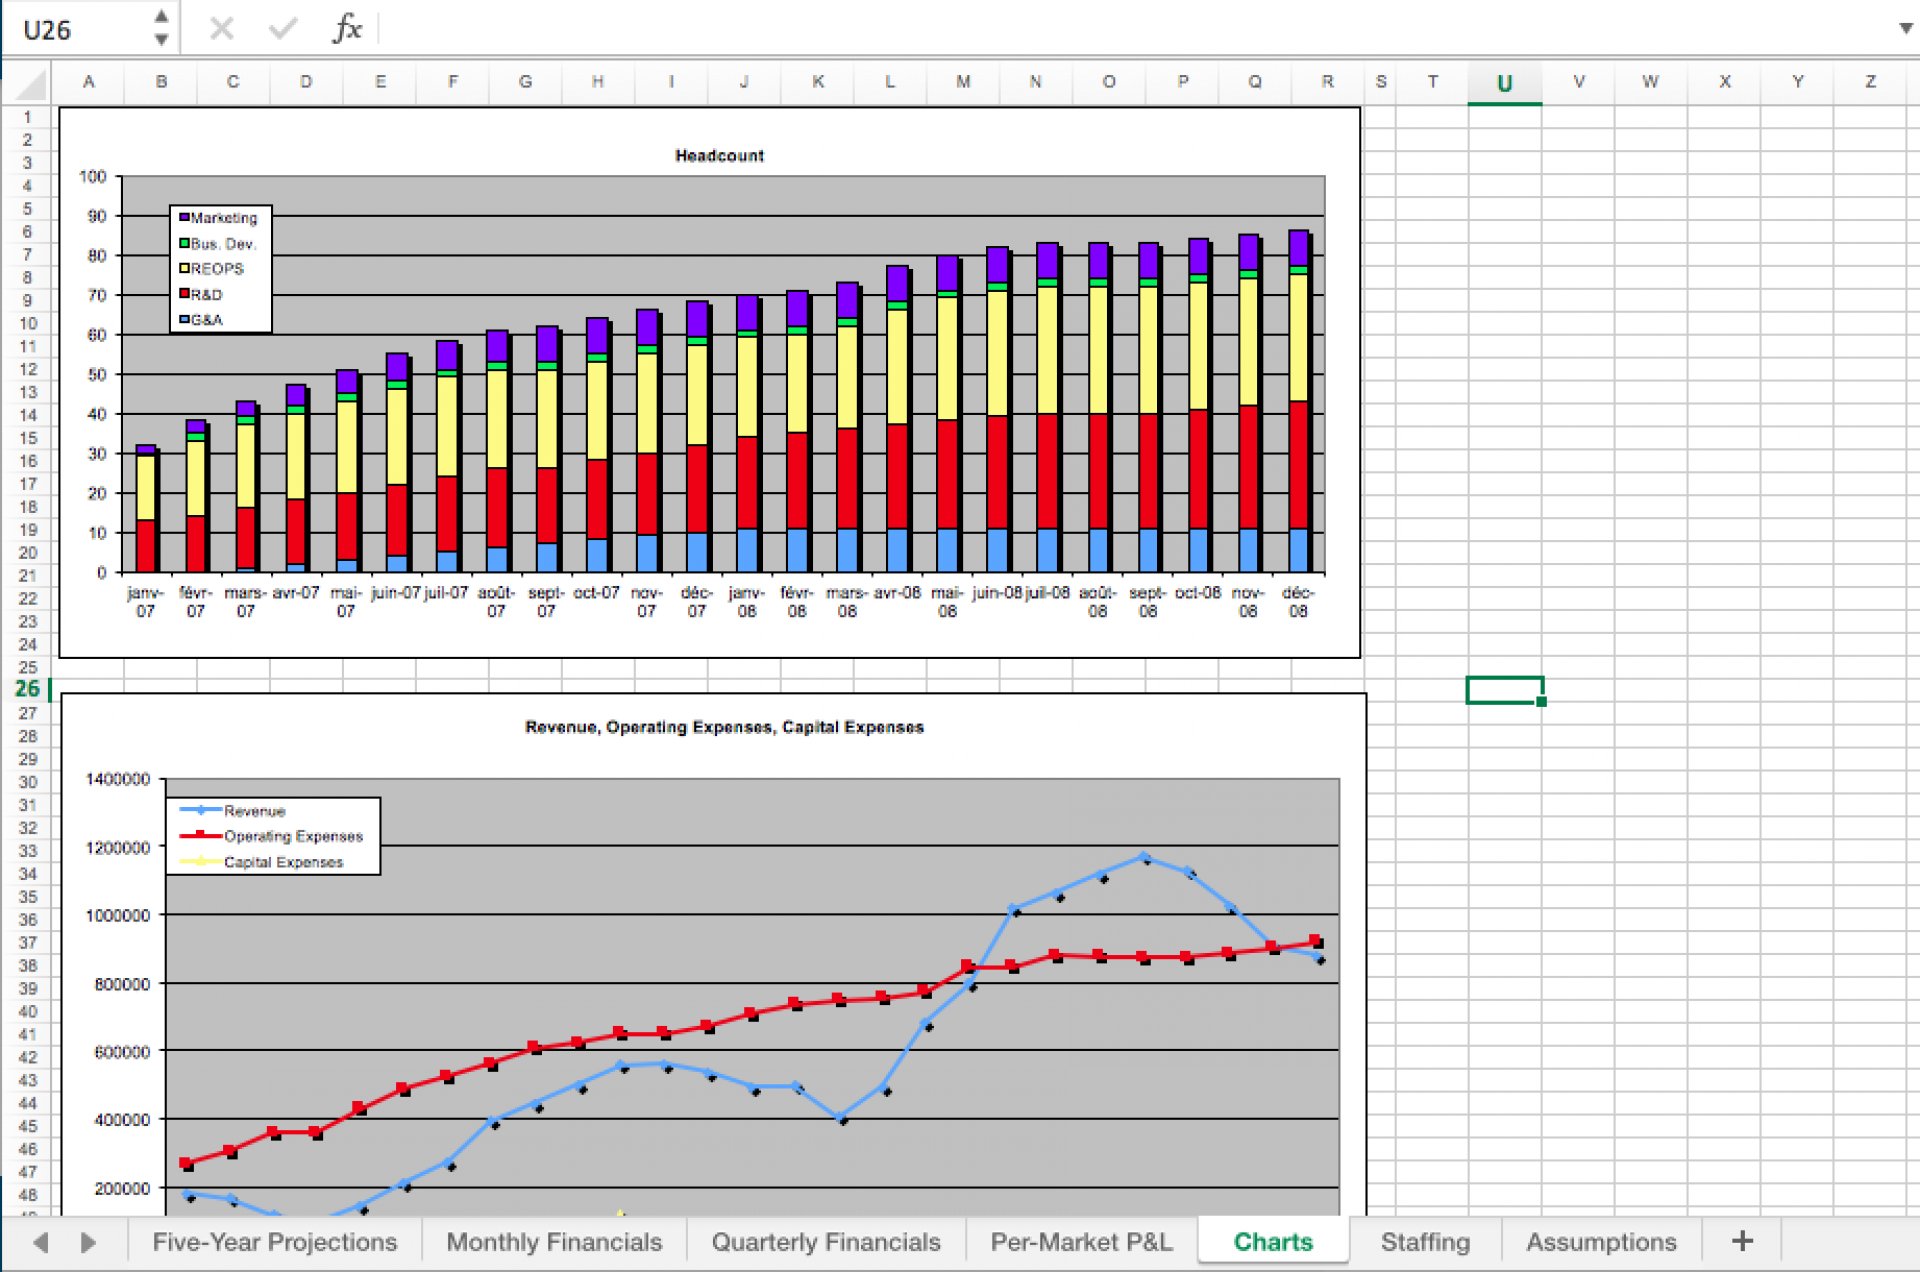Click the Capital Expenses legend entry

(x=261, y=862)
